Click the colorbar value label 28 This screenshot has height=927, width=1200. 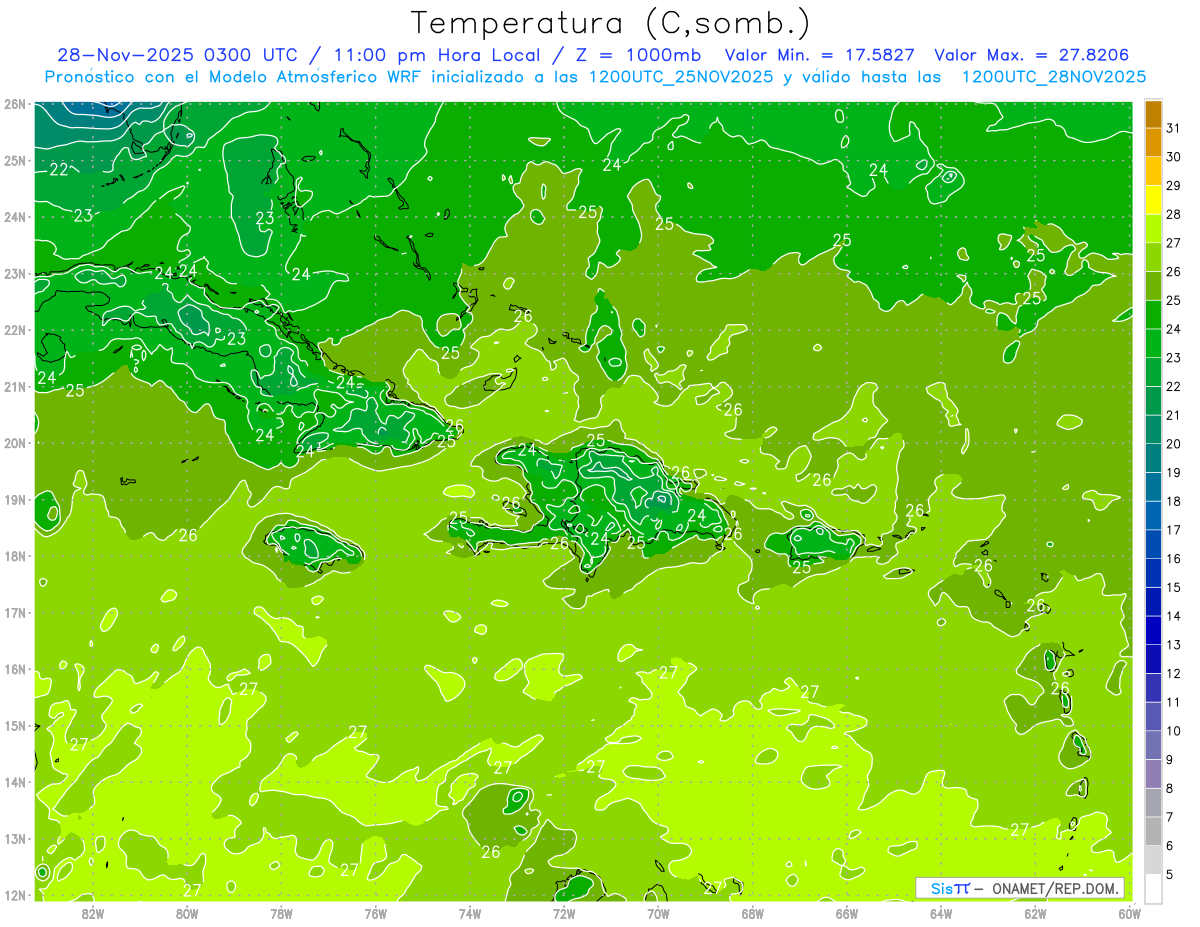1174,214
